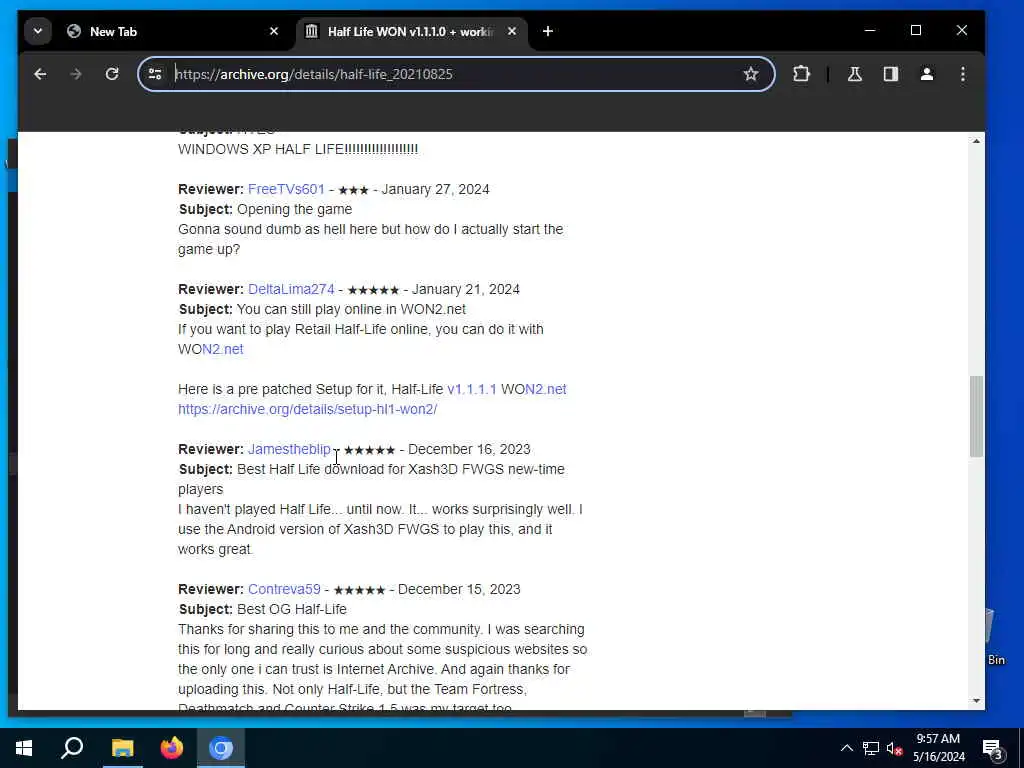Go forward with the forward arrow
Image resolution: width=1024 pixels, height=768 pixels.
(x=76, y=74)
